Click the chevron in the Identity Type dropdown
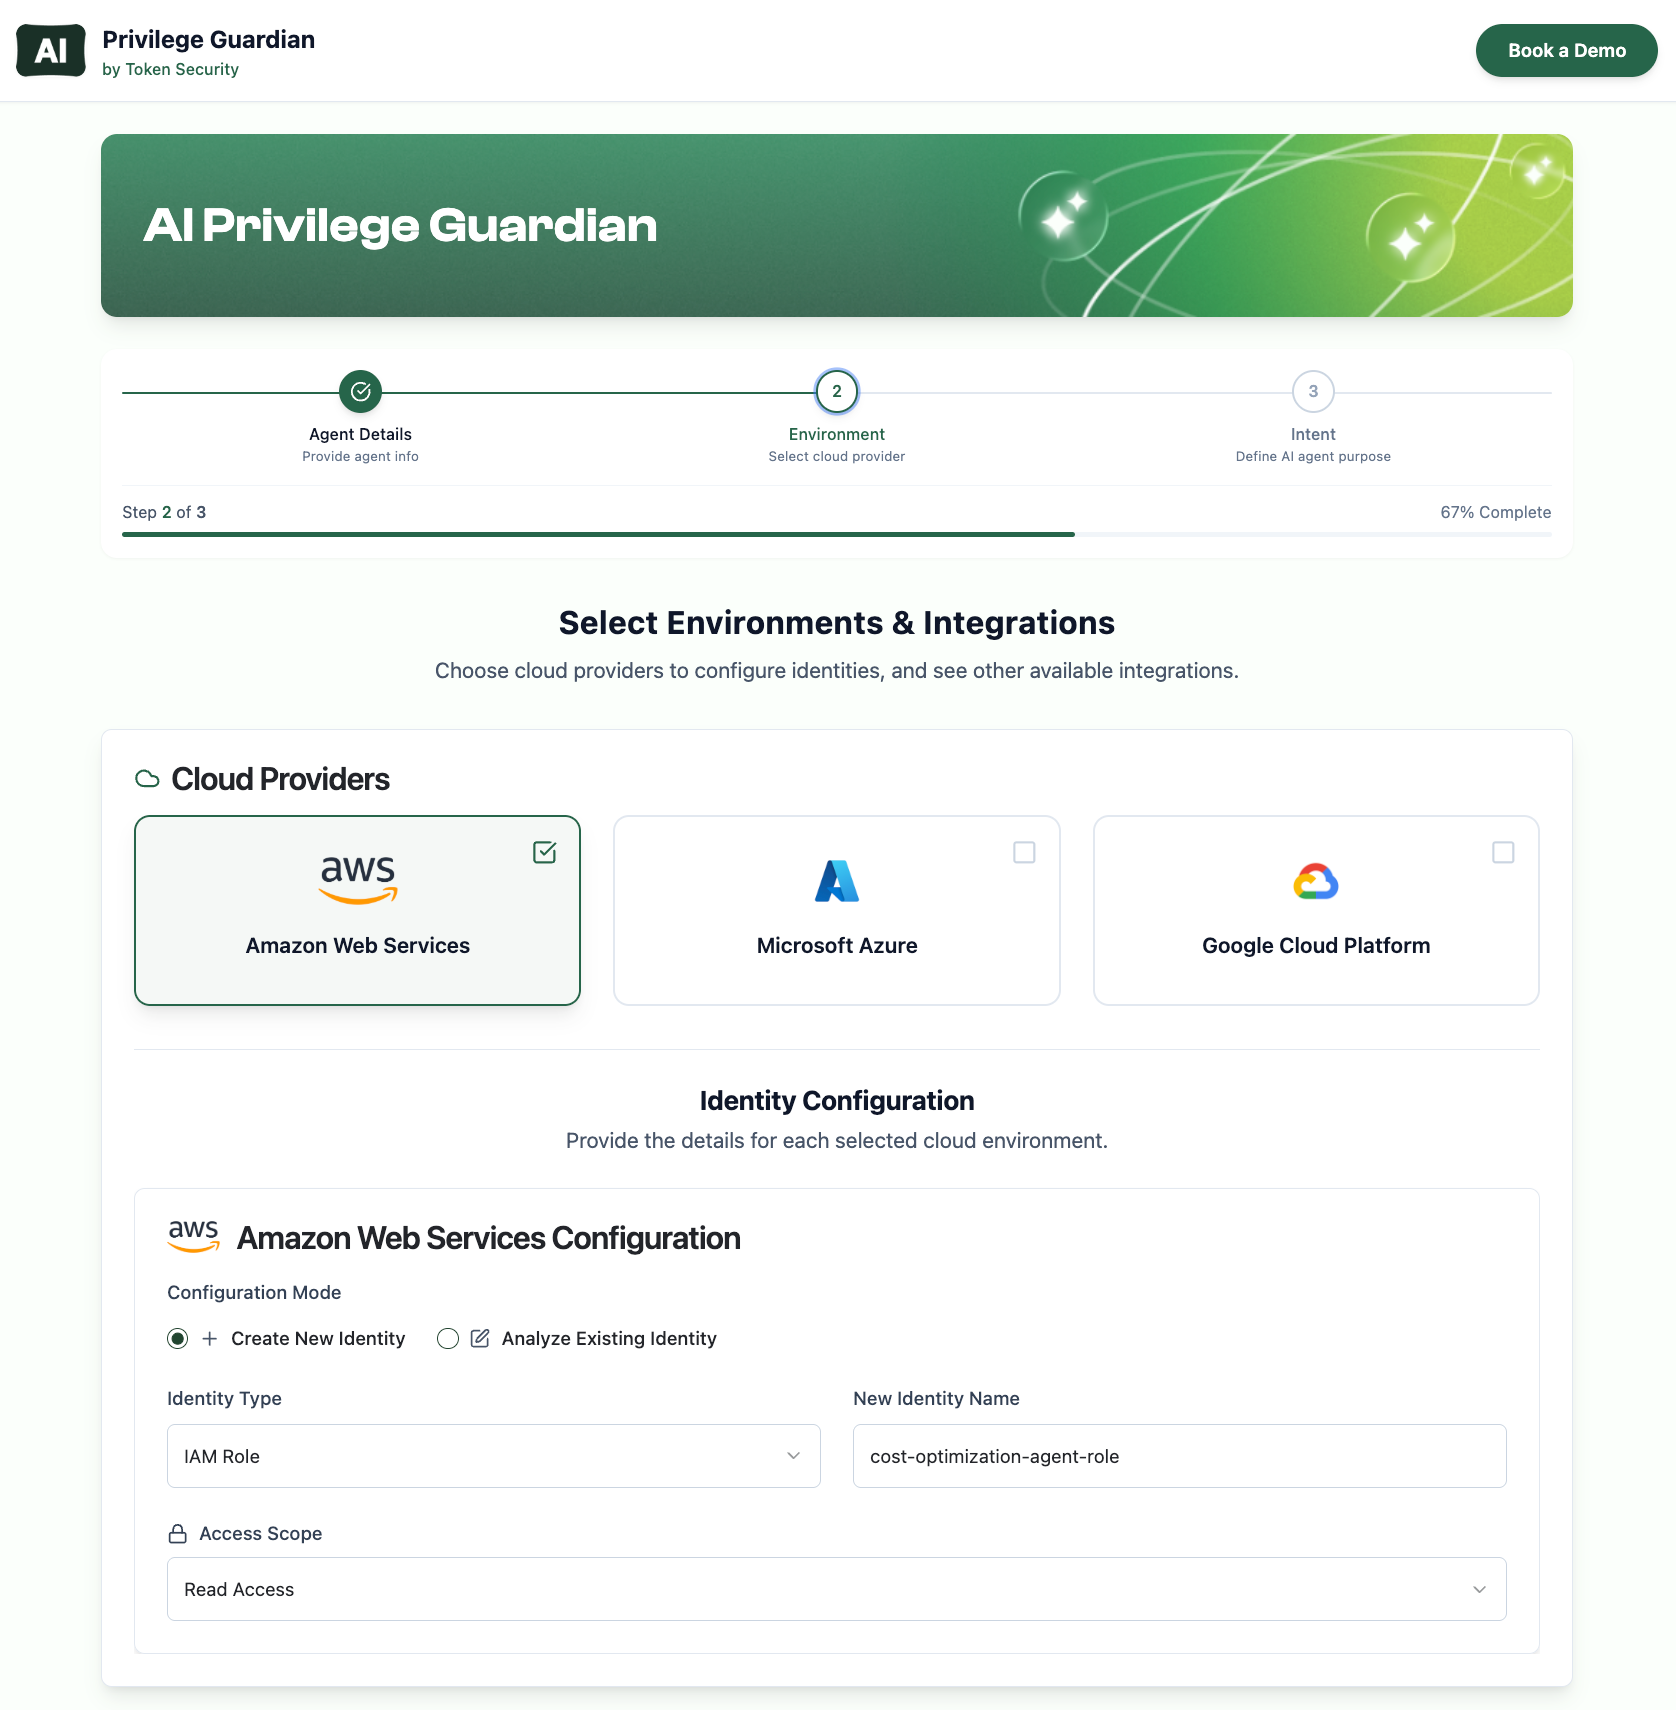Viewport: 1676px width, 1710px height. pyautogui.click(x=794, y=1456)
